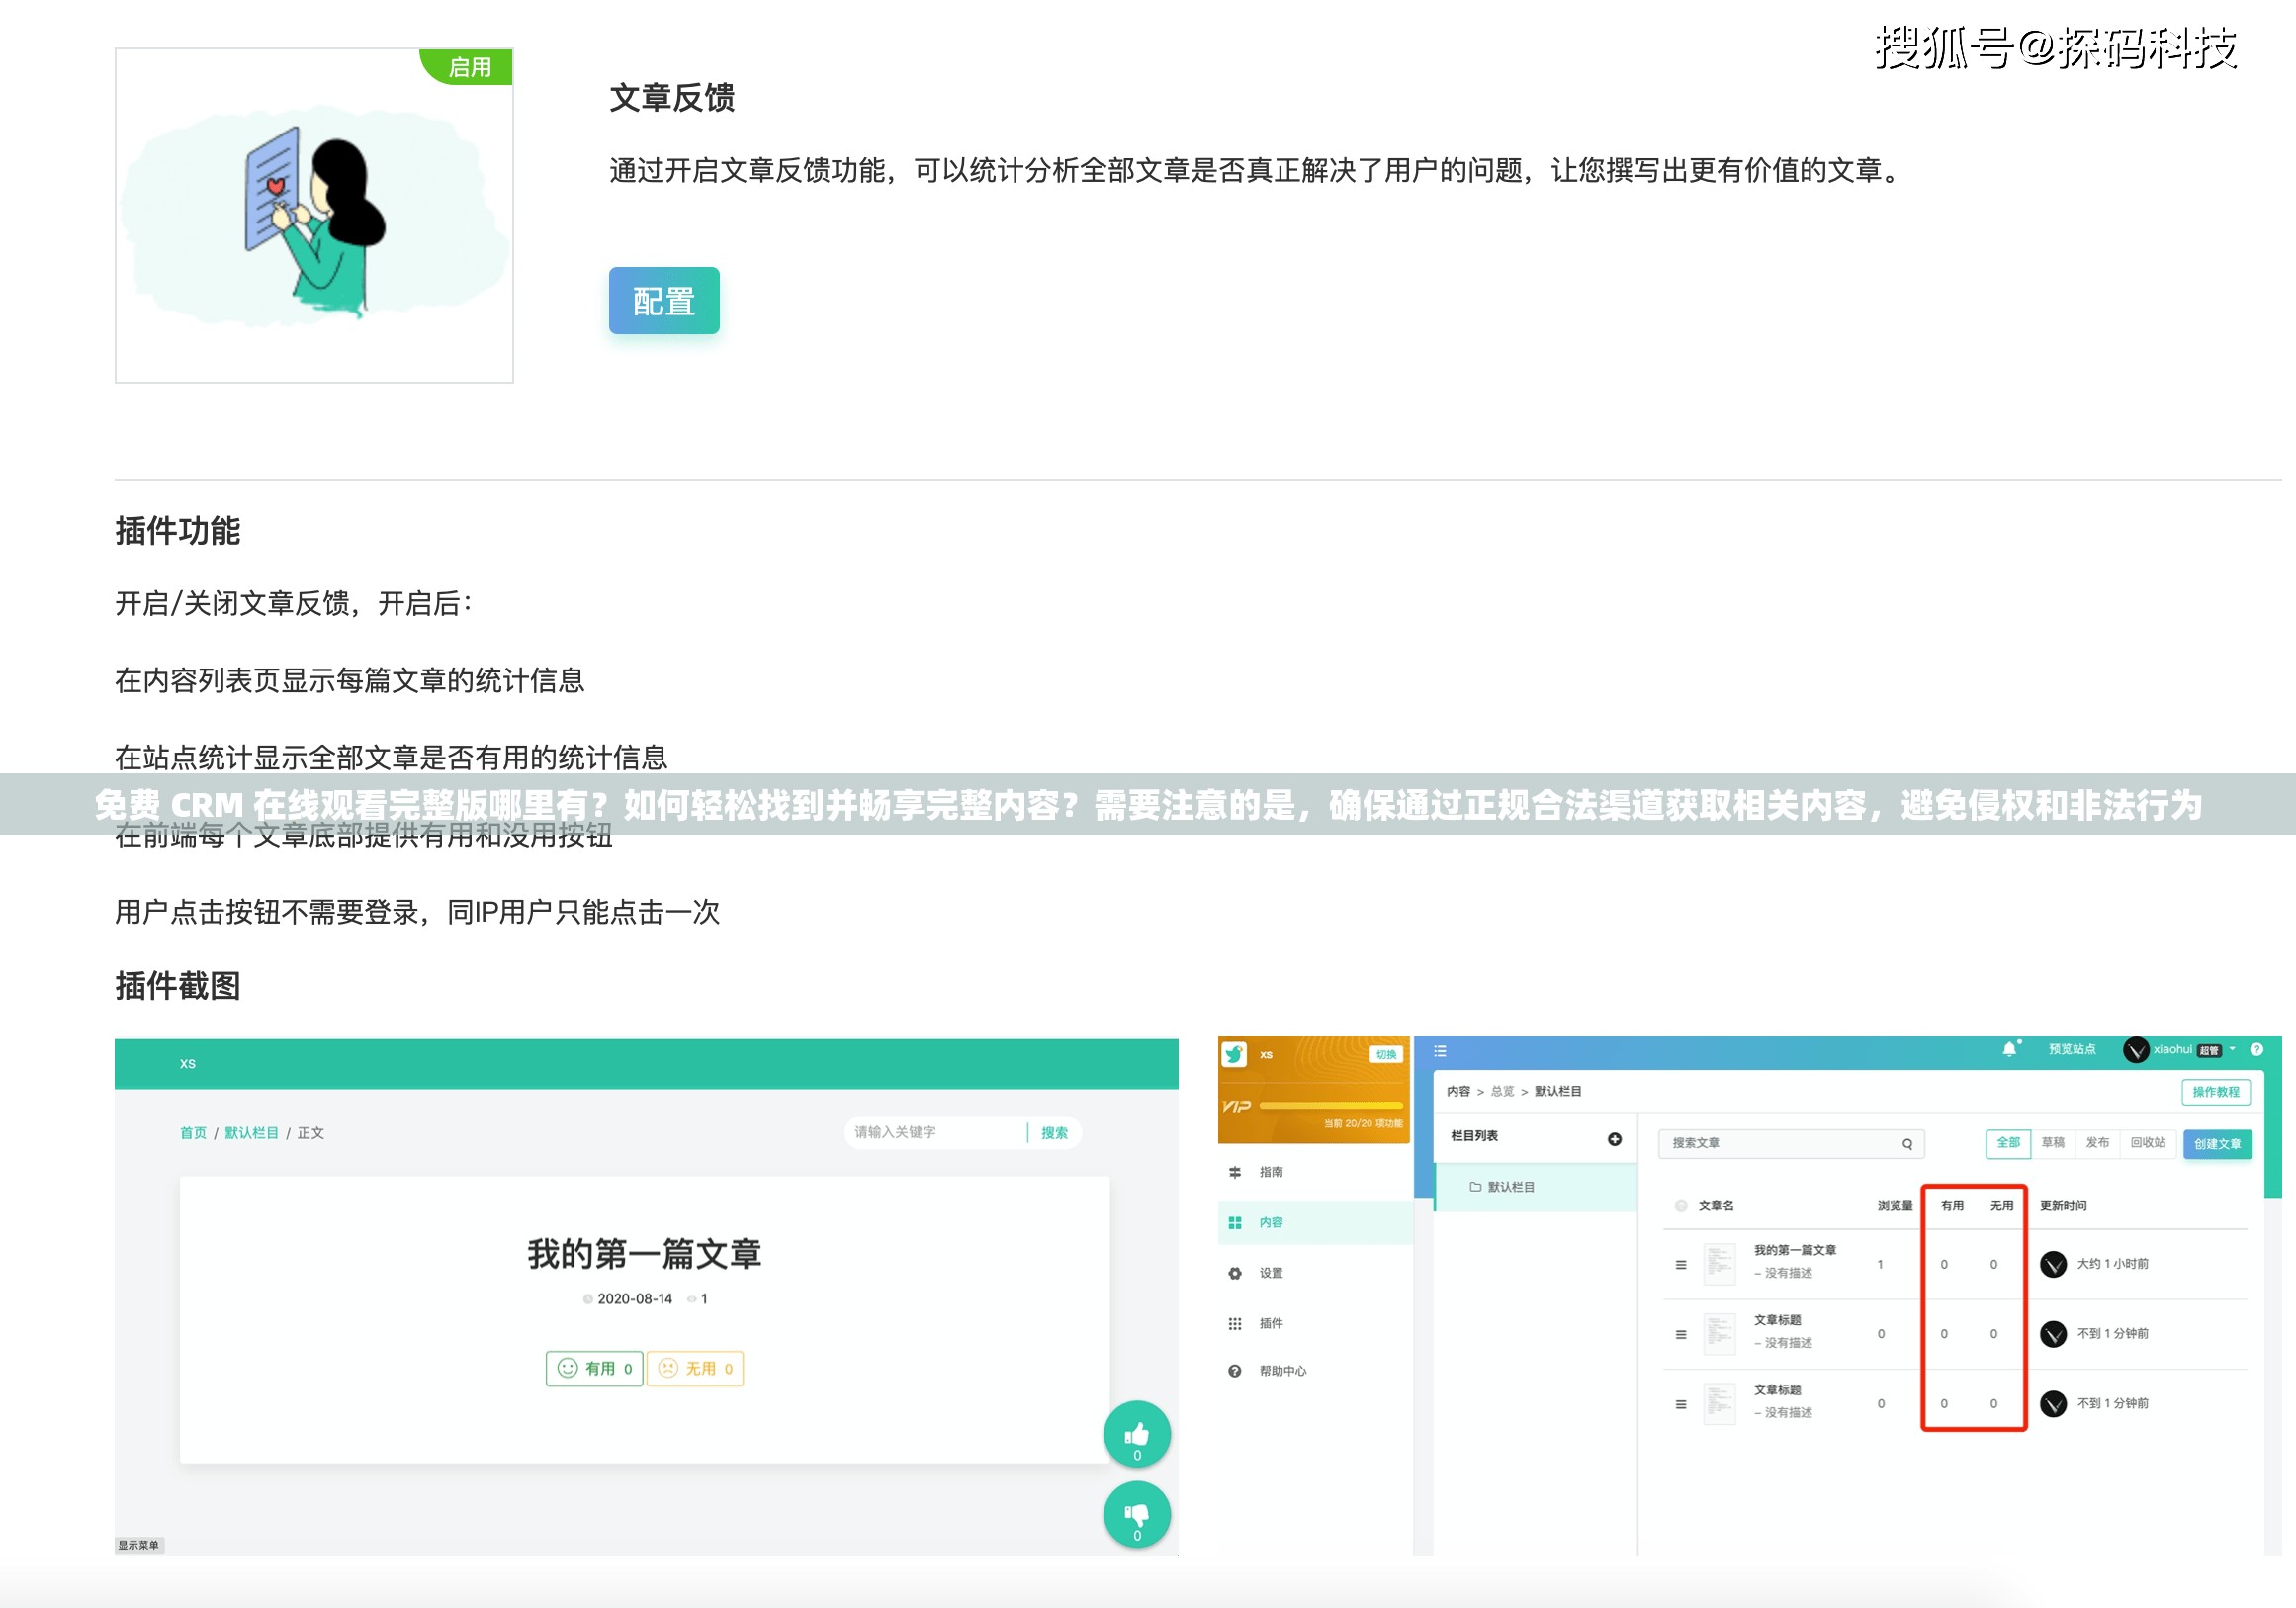
Task: Click the 无用 frowning feedback button
Action: [695, 1368]
